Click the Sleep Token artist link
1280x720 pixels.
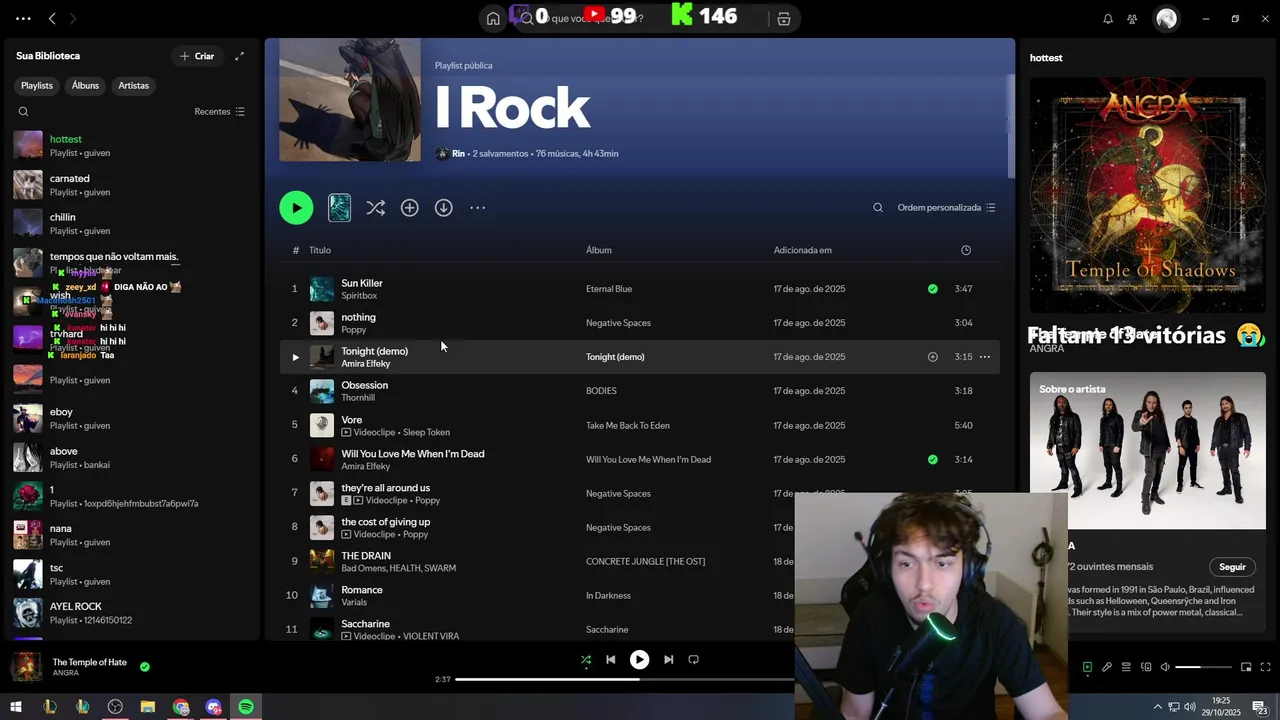[426, 432]
